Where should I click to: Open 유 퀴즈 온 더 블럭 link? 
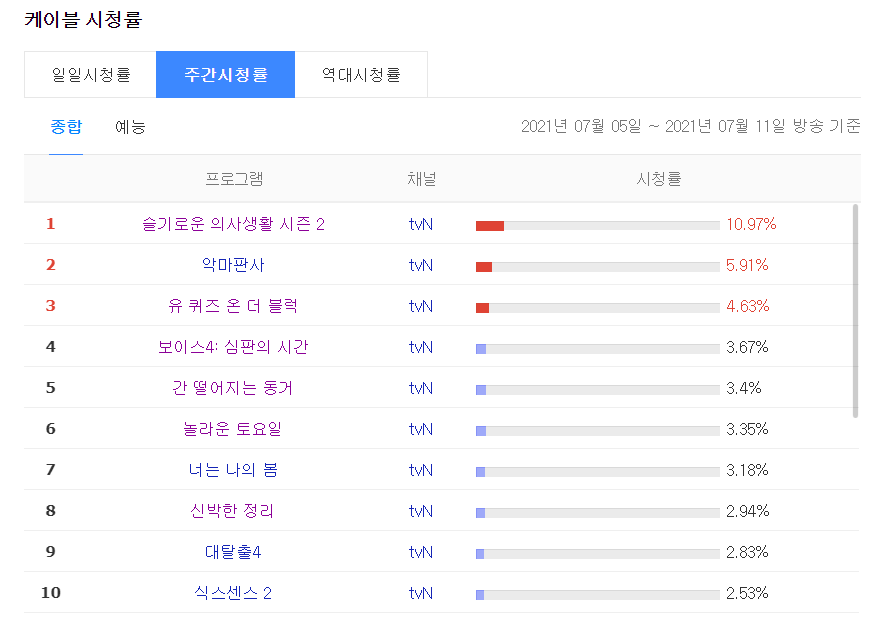click(233, 306)
